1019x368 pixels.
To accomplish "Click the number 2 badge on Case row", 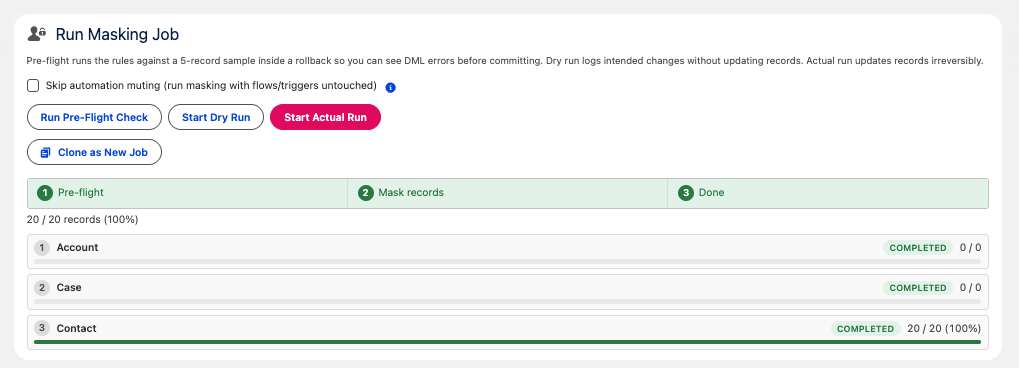I will coord(42,287).
